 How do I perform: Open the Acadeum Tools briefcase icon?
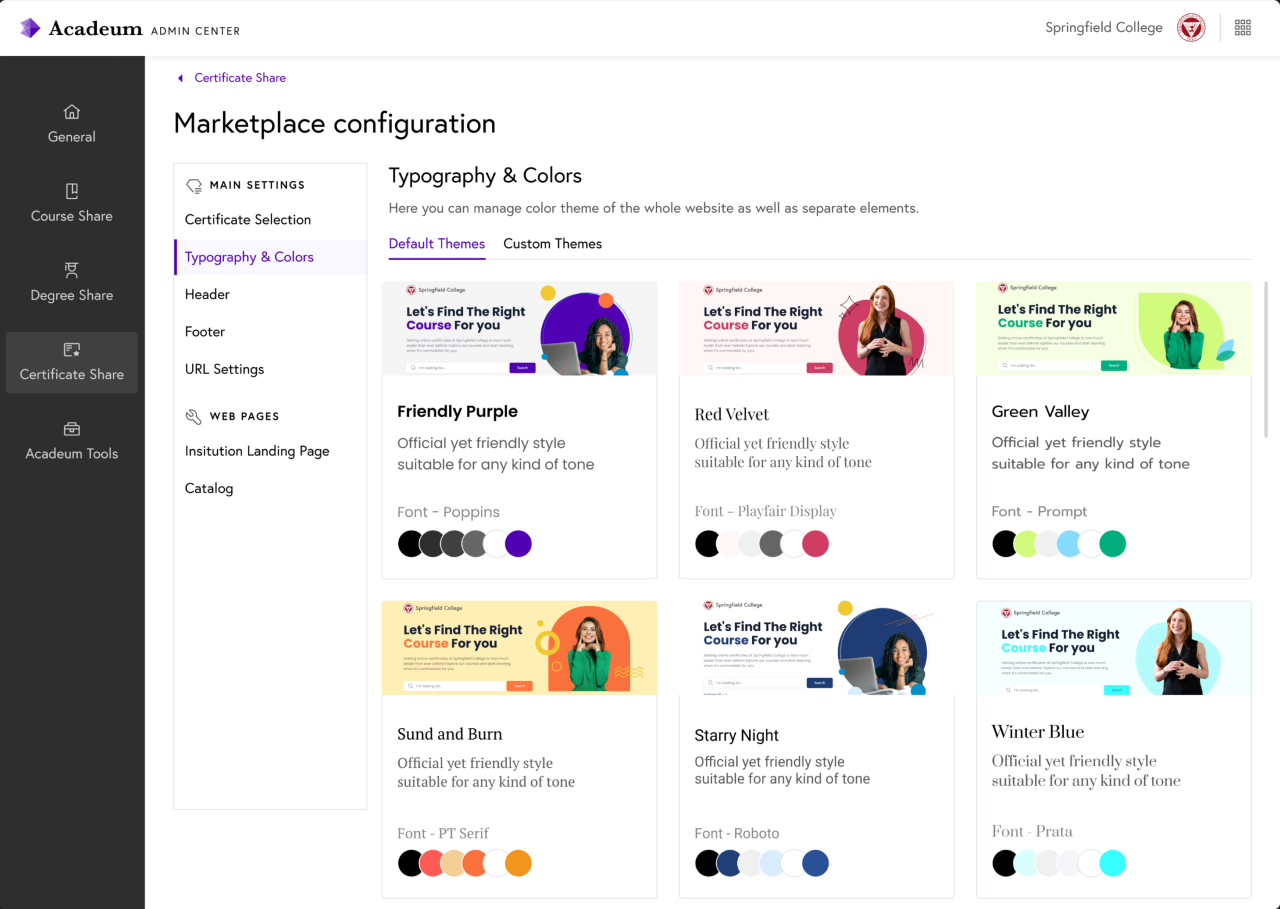tap(72, 429)
